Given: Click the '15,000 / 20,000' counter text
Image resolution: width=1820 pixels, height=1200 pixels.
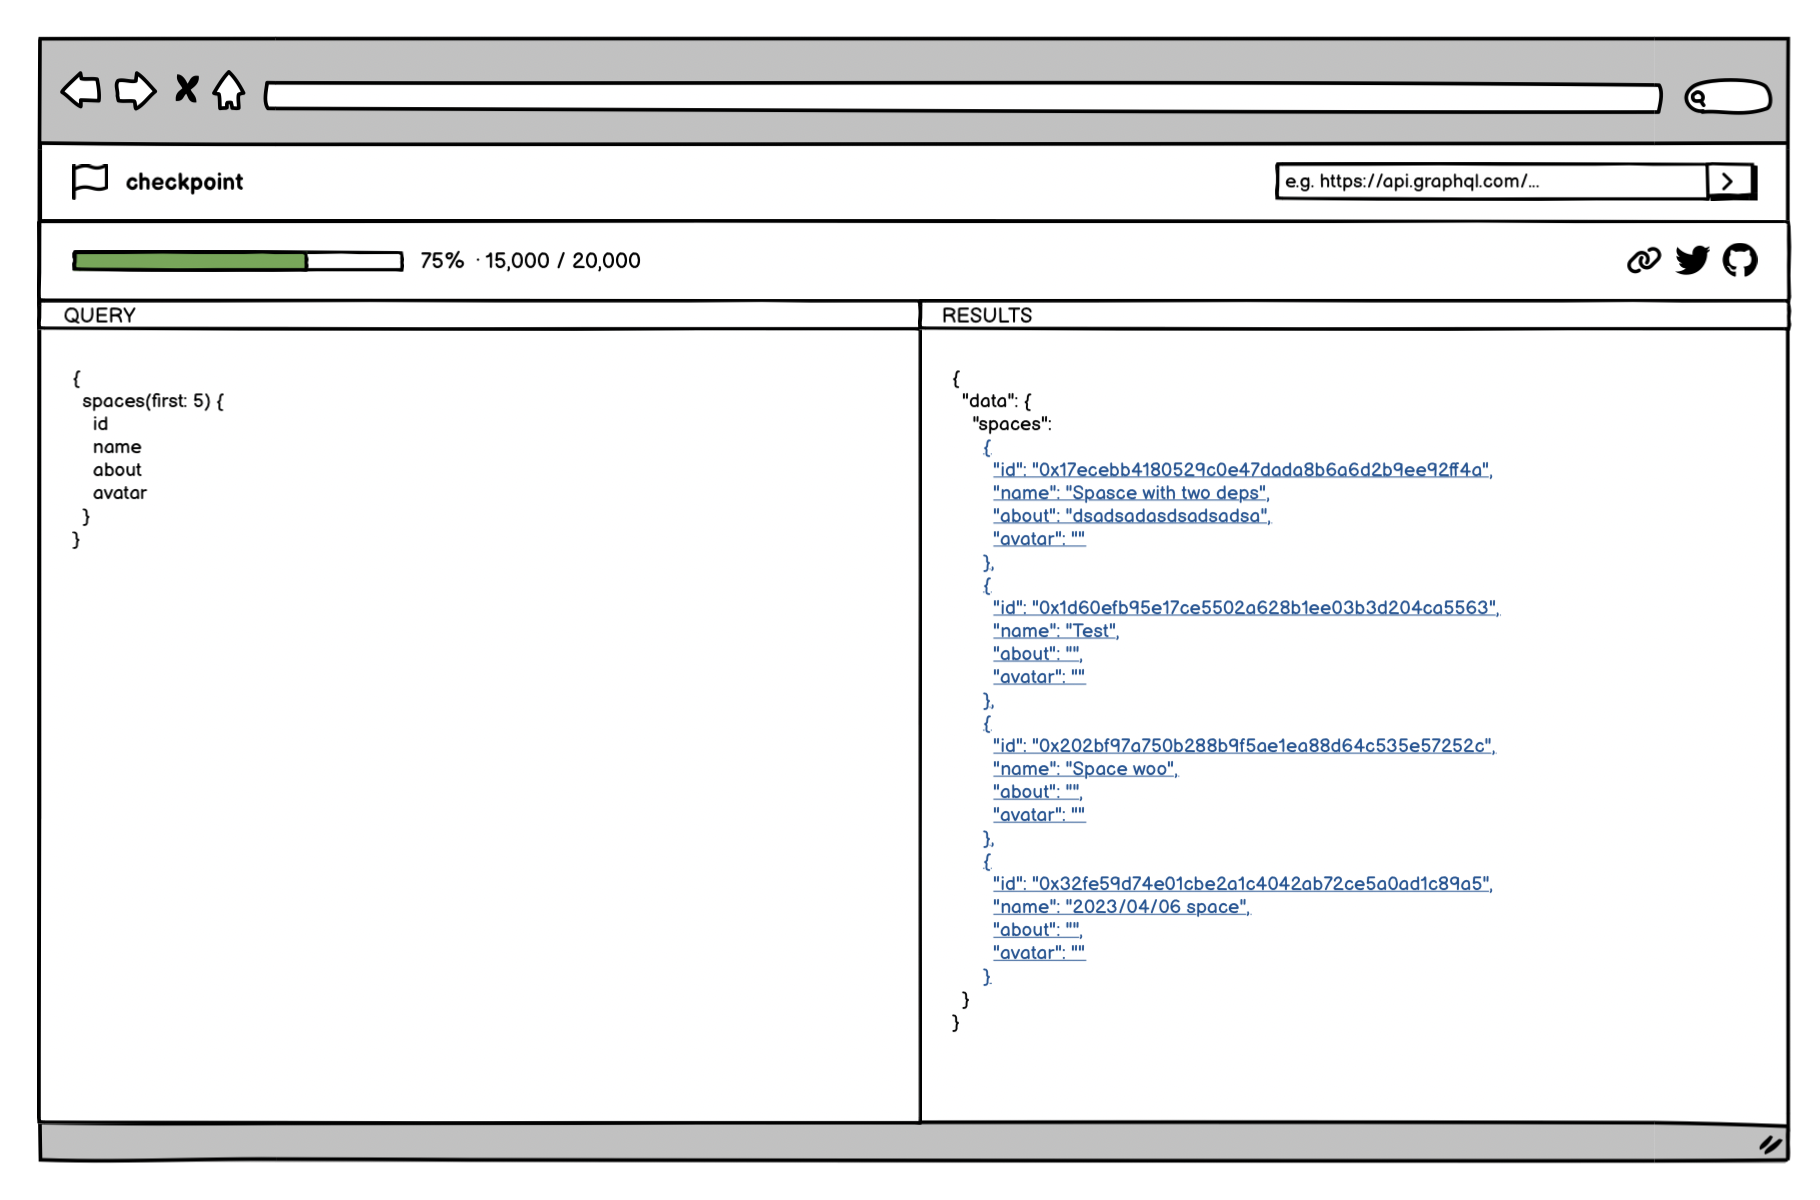Looking at the screenshot, I should tap(562, 261).
